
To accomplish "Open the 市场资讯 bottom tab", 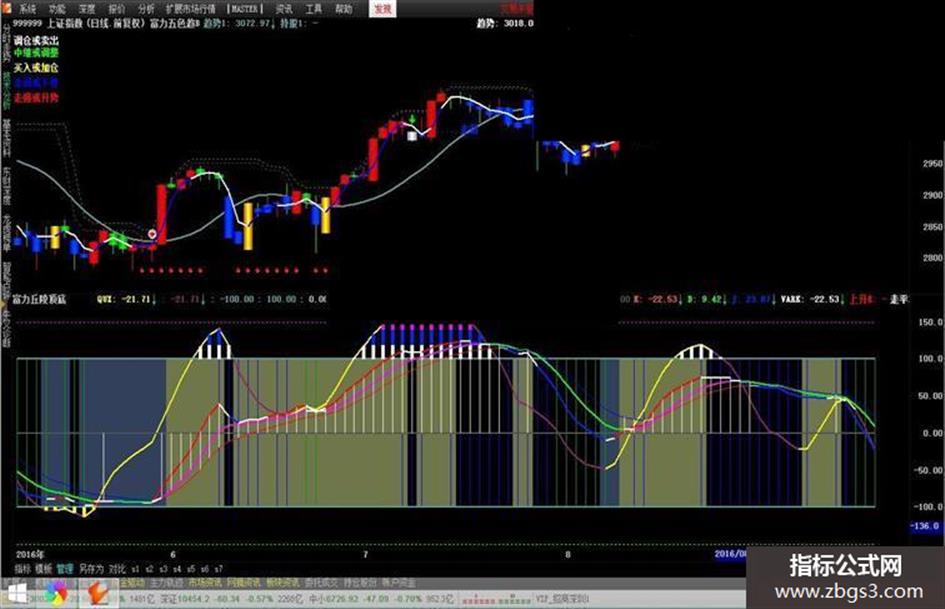I will click(x=204, y=583).
